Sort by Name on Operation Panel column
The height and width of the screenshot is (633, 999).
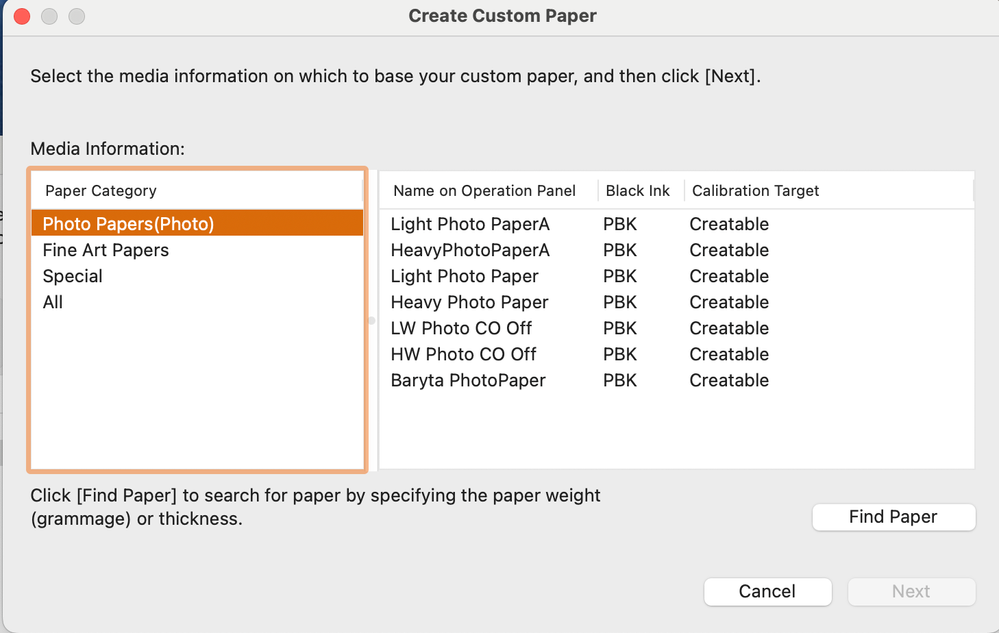click(484, 190)
